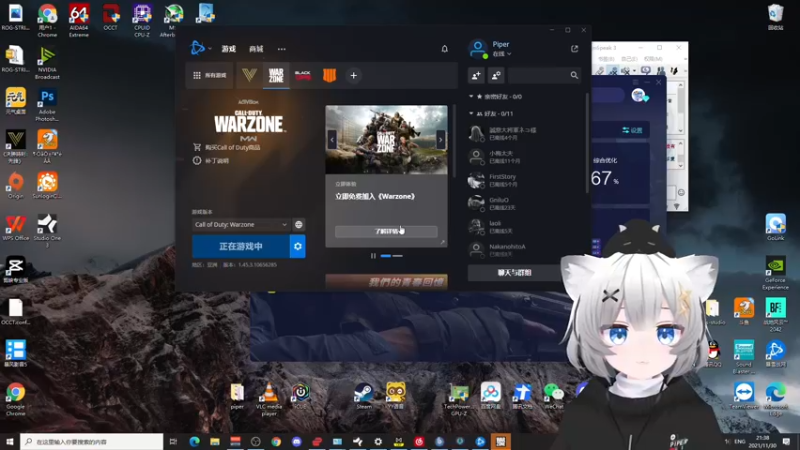The height and width of the screenshot is (450, 800).
Task: Open WPS Office desktop shortcut
Action: pos(15,228)
